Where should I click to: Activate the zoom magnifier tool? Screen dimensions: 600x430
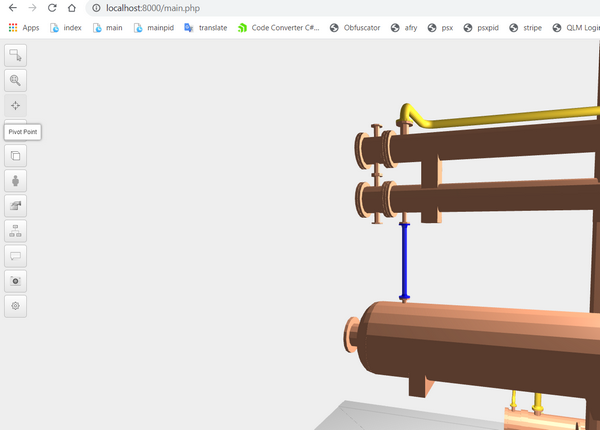(16, 81)
